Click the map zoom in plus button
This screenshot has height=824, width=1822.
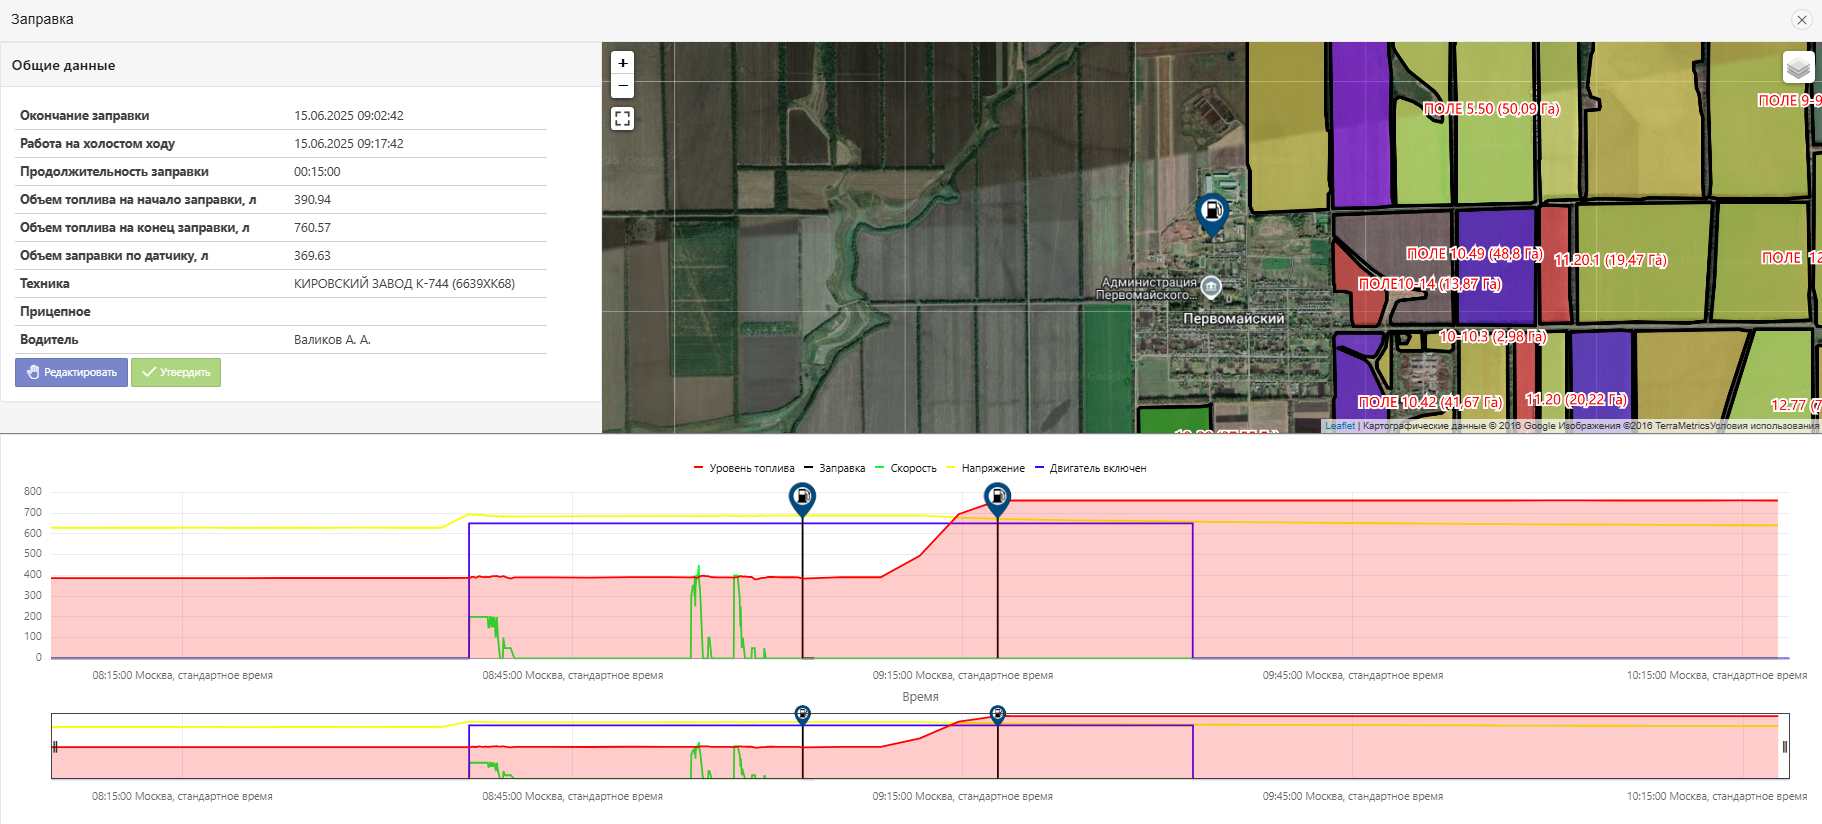coord(622,63)
